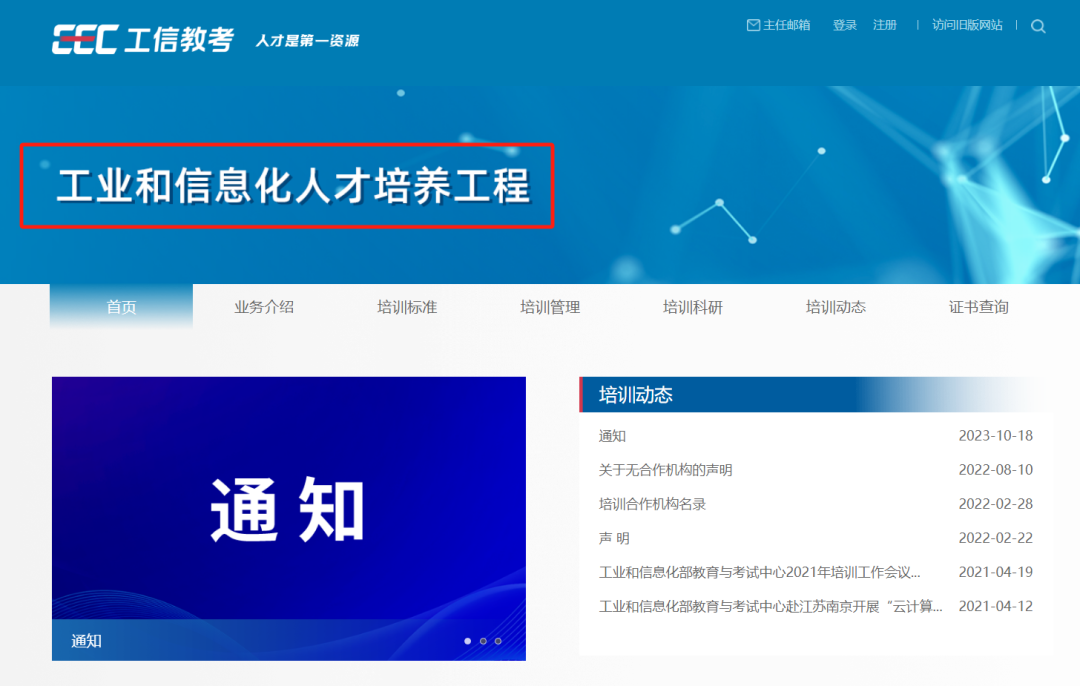Click the 通知 banner slide image
Image resolution: width=1080 pixels, height=686 pixels.
288,508
